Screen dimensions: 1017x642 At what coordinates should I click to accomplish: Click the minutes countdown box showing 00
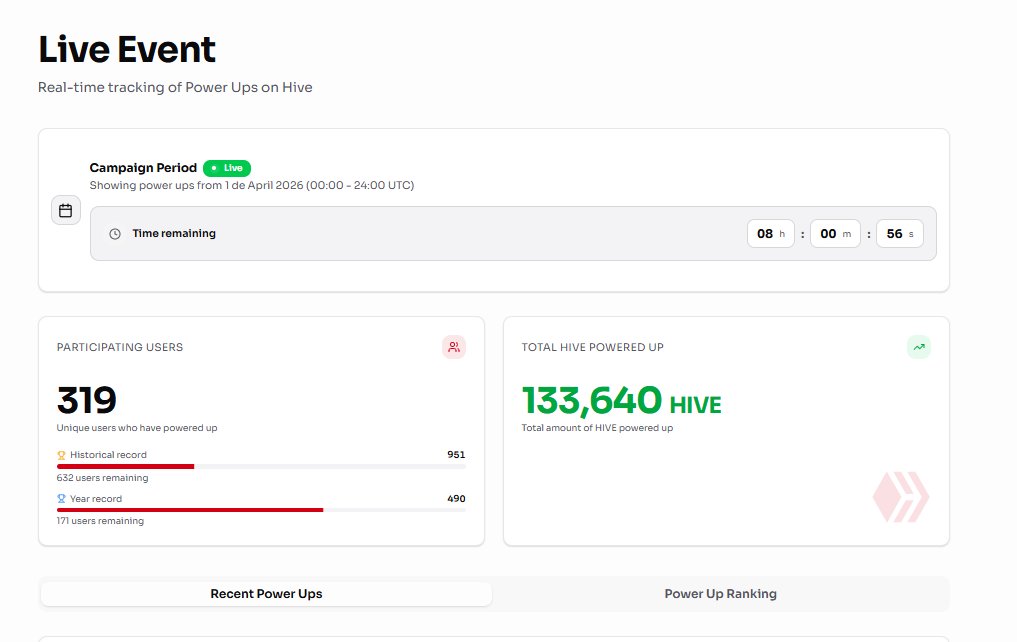tap(835, 233)
